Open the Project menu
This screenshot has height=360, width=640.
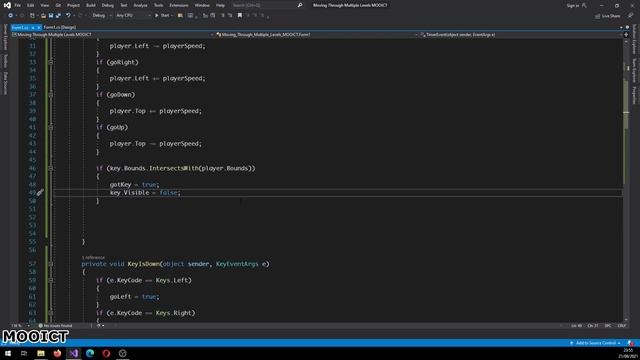[x=73, y=5]
